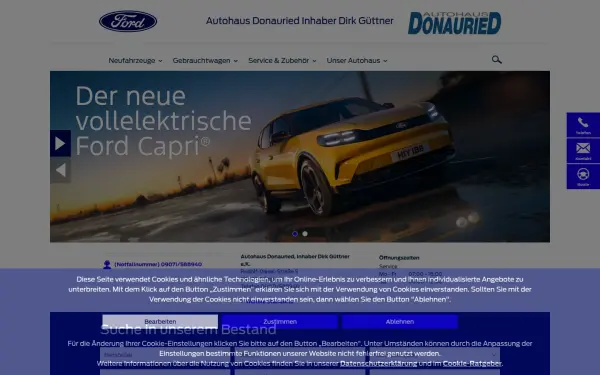This screenshot has height=375, width=600.
Task: Click the next slide arrow on banner
Action: [60, 143]
